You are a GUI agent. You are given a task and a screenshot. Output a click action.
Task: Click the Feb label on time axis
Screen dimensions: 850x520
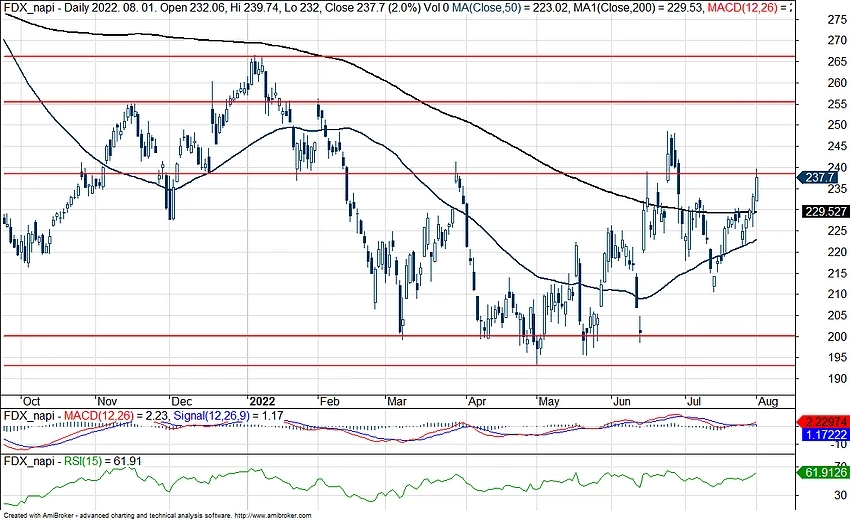329,401
